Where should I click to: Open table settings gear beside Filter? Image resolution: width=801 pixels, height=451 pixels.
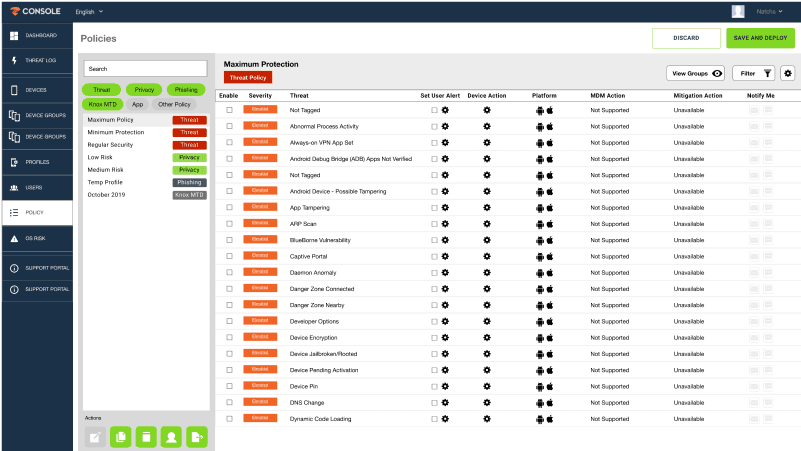coord(787,73)
